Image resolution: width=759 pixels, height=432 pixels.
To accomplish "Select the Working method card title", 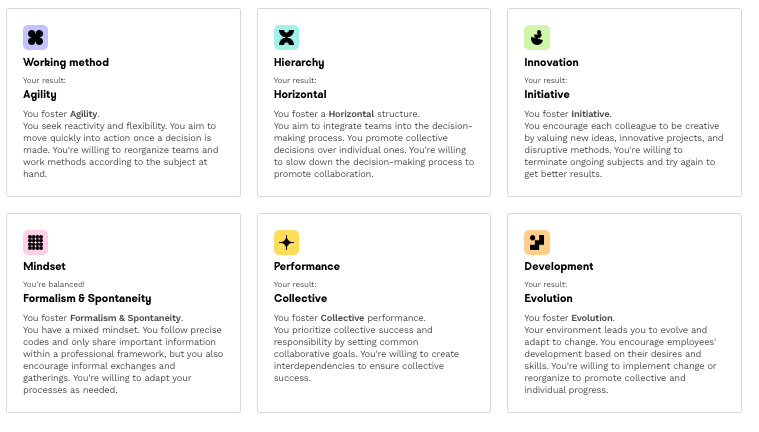I will click(x=66, y=62).
